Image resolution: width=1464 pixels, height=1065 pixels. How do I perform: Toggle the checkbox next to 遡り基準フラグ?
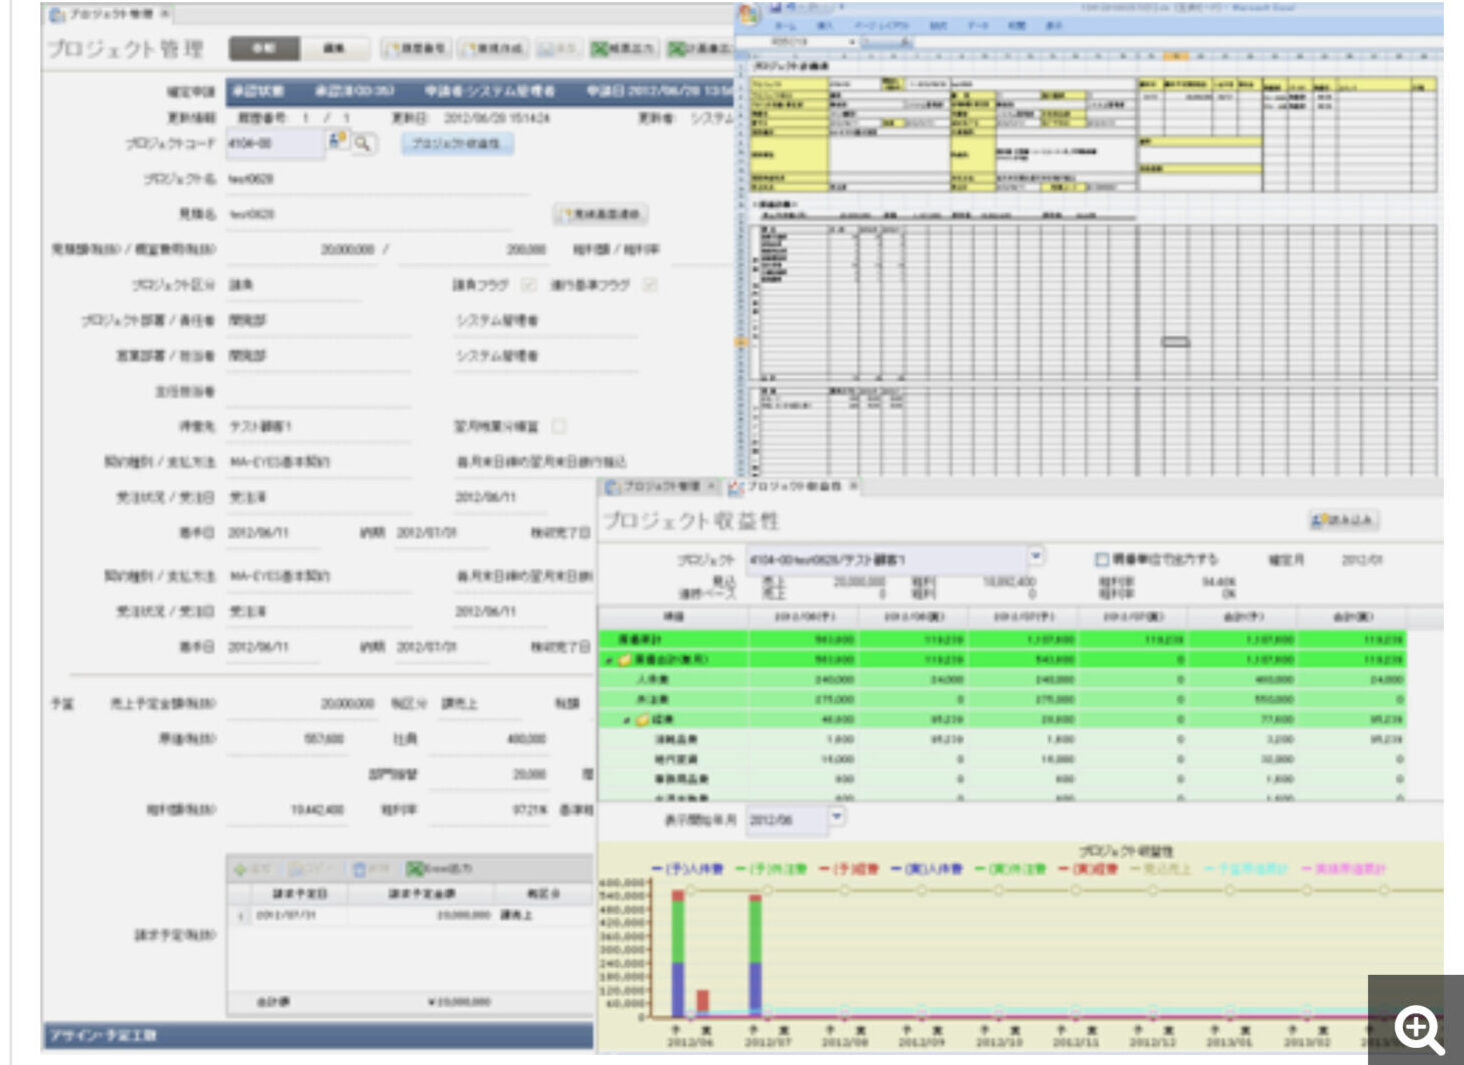(x=651, y=283)
